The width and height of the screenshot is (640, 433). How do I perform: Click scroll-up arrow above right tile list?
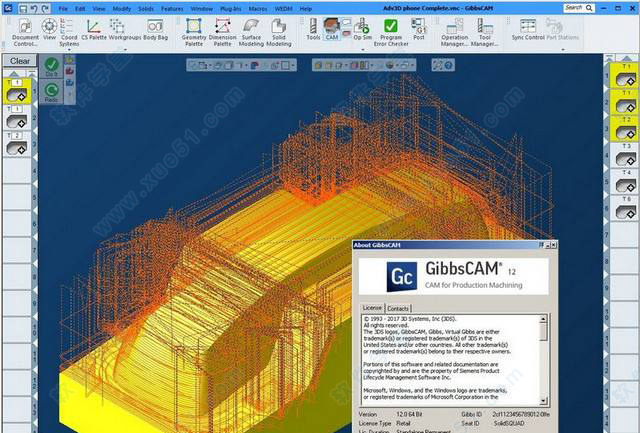point(626,58)
